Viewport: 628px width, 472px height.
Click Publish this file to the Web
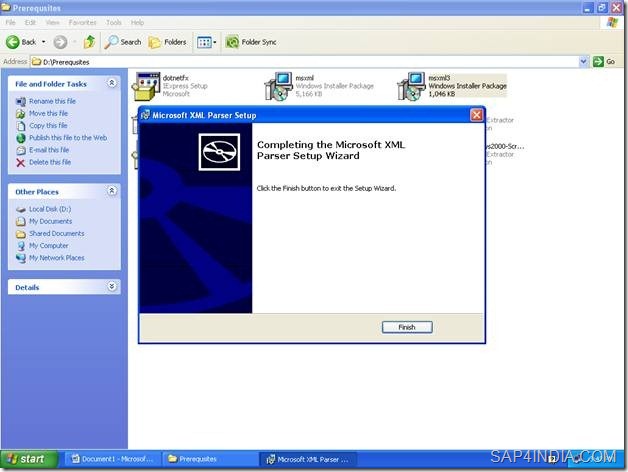click(x=68, y=138)
